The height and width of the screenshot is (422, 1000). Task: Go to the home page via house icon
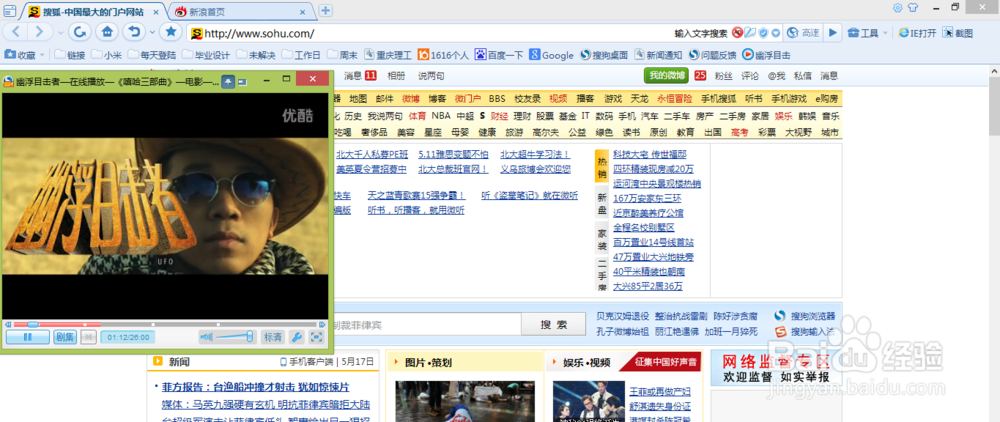[x=107, y=32]
